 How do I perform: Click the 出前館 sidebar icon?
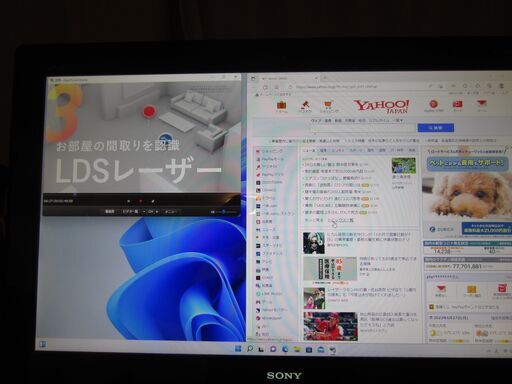click(x=258, y=222)
